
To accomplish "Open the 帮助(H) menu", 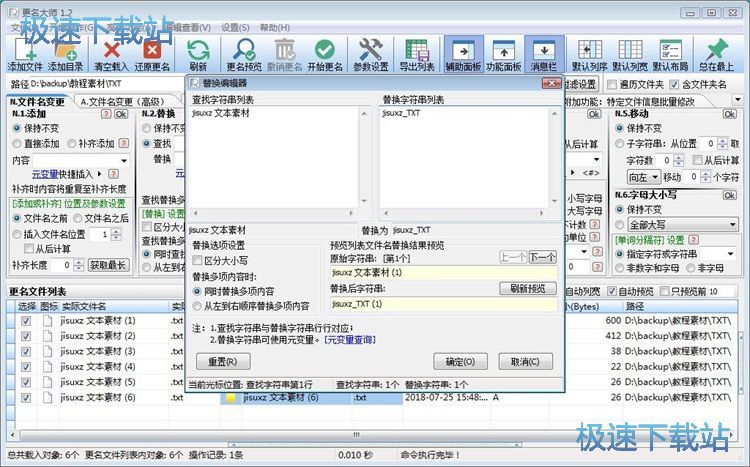I will (275, 28).
